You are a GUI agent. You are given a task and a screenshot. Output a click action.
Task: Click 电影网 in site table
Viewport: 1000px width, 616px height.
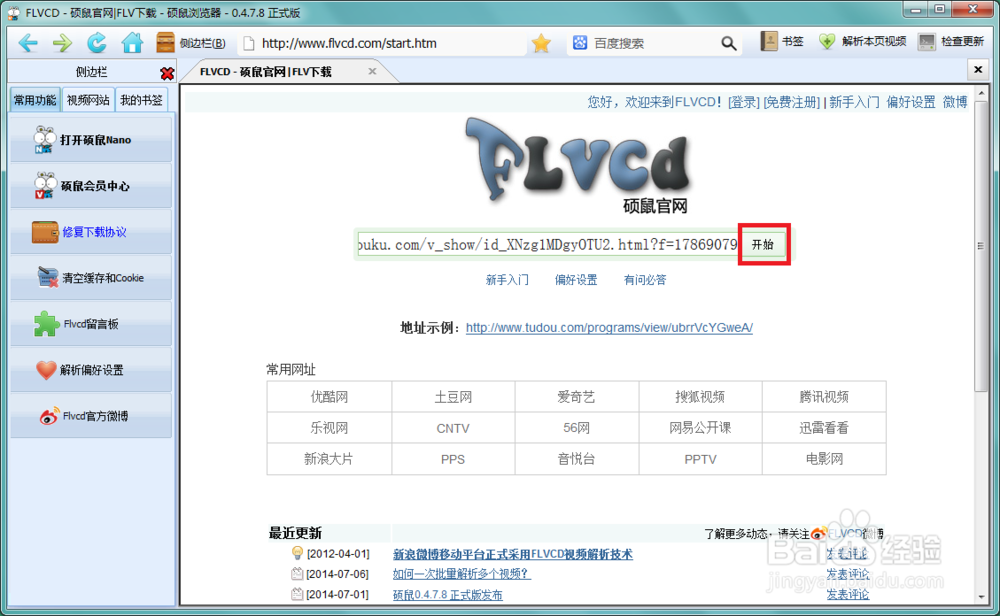[x=824, y=459]
